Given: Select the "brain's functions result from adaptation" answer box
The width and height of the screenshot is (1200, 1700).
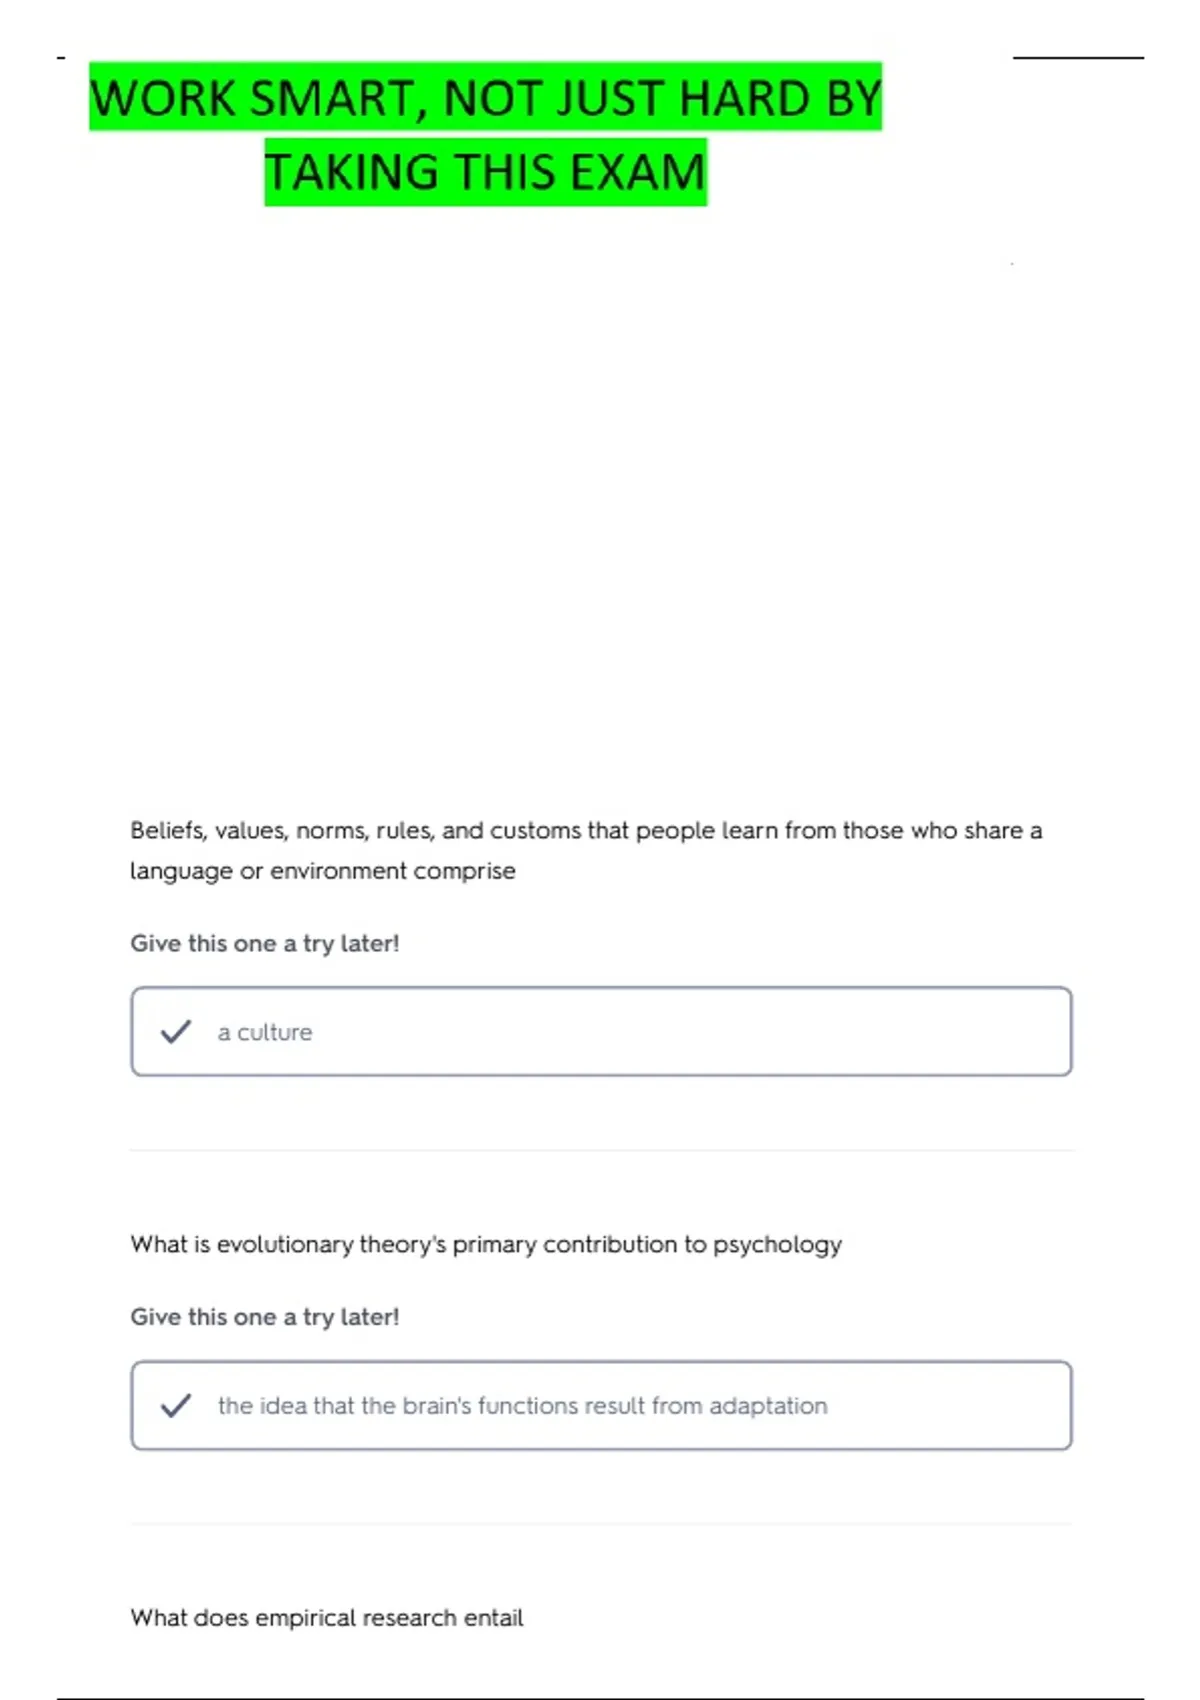Looking at the screenshot, I should tap(601, 1405).
